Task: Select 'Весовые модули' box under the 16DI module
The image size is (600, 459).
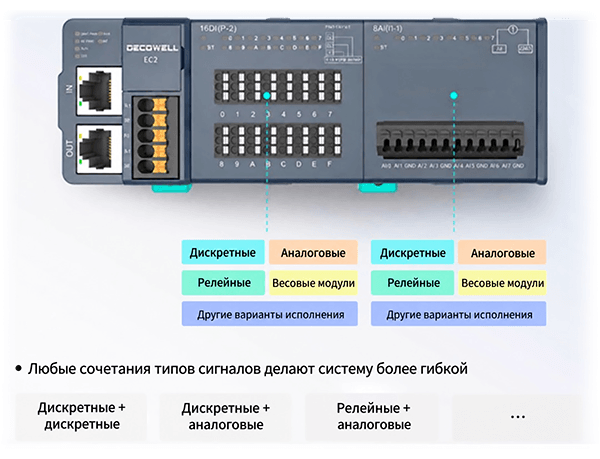Action: click(x=313, y=283)
